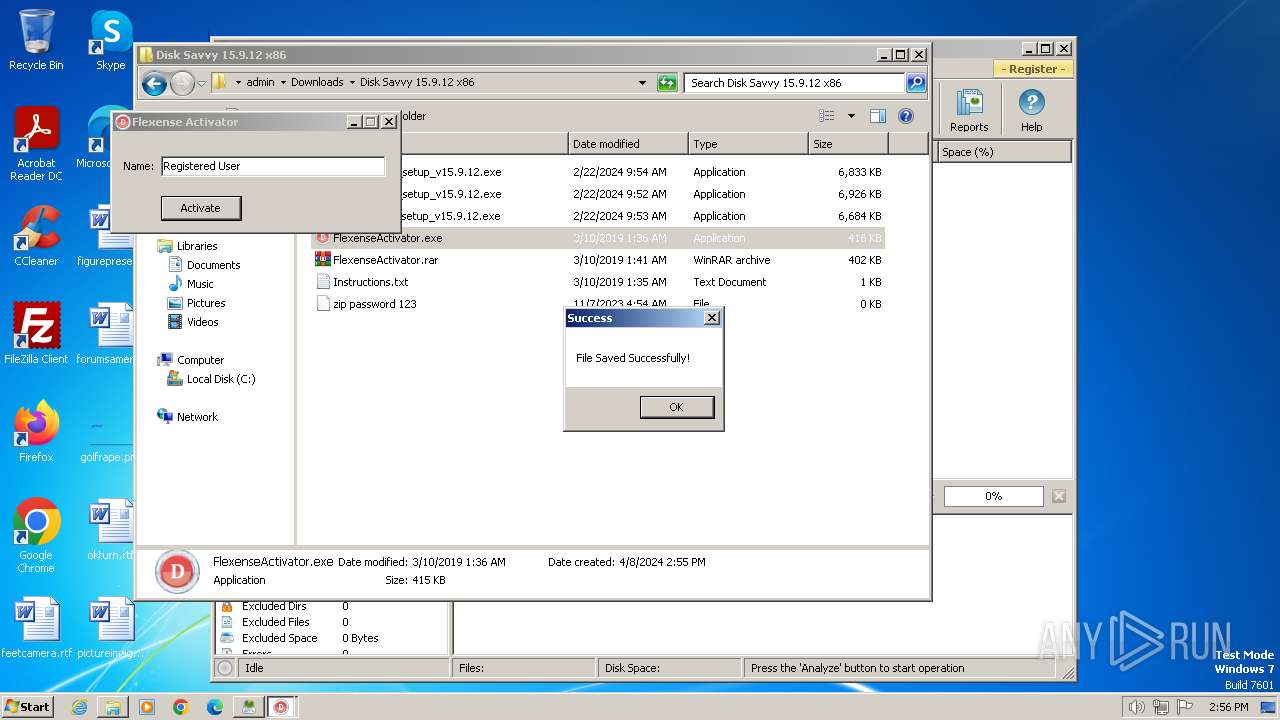Click admin breadcrumb in address bar
This screenshot has height=720, width=1280.
click(x=260, y=83)
